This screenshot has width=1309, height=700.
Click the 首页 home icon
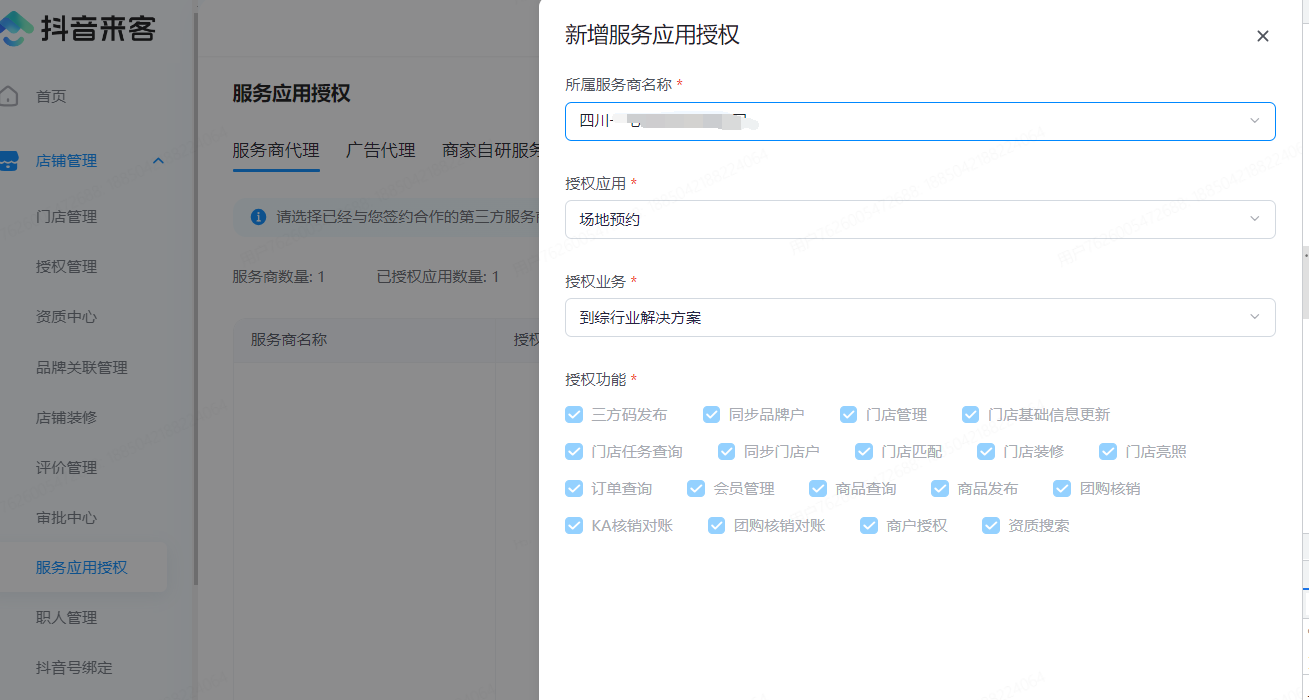9,96
